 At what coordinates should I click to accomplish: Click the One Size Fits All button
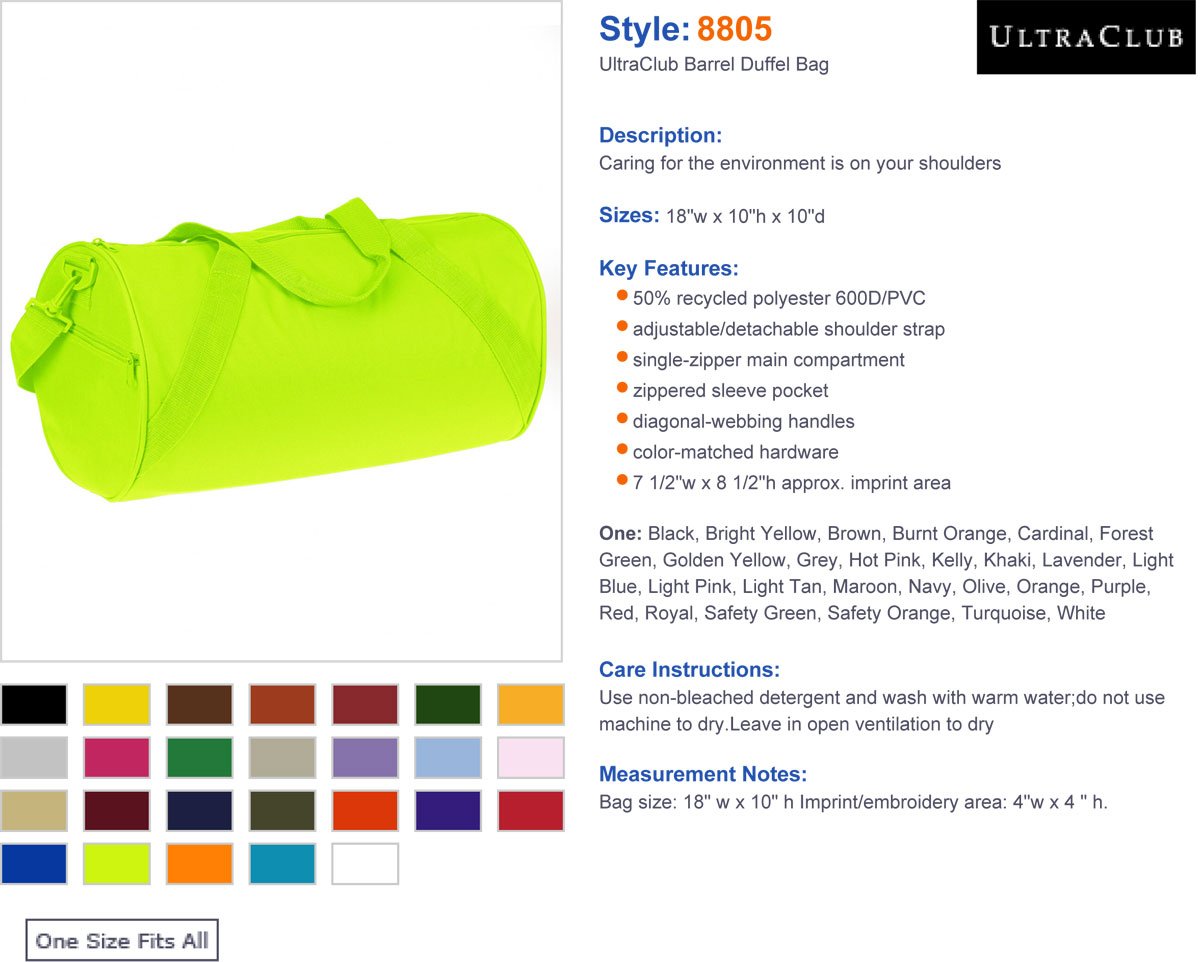(x=122, y=940)
